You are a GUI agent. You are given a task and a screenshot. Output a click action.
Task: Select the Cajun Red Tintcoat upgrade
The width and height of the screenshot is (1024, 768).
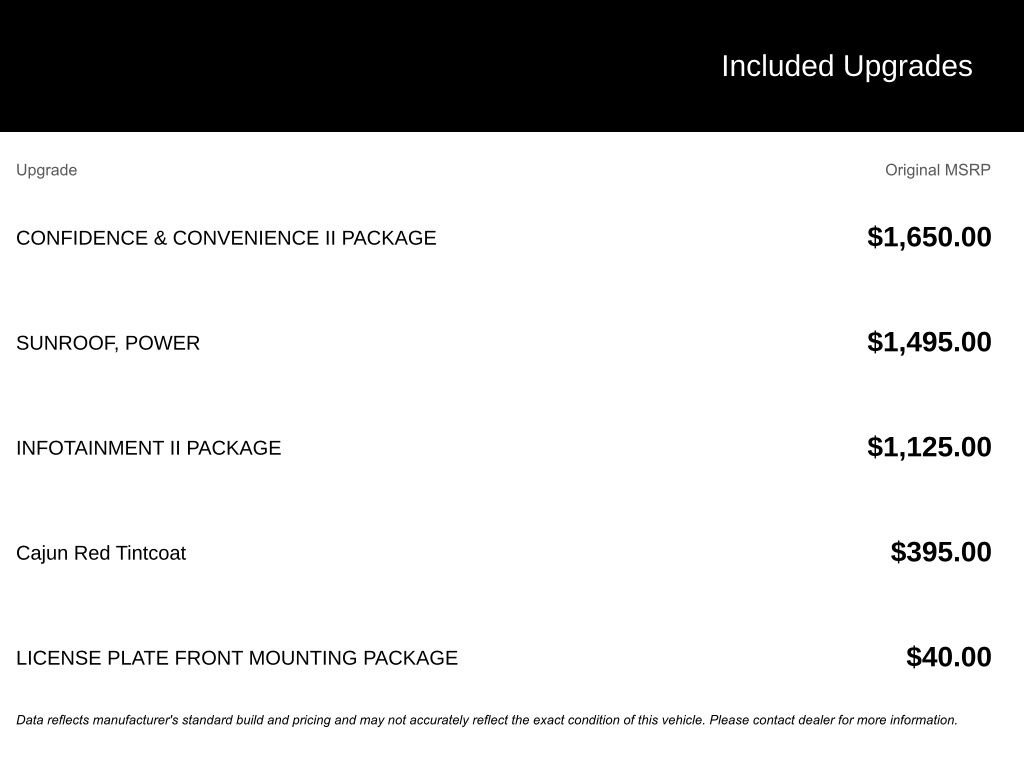[x=101, y=553]
